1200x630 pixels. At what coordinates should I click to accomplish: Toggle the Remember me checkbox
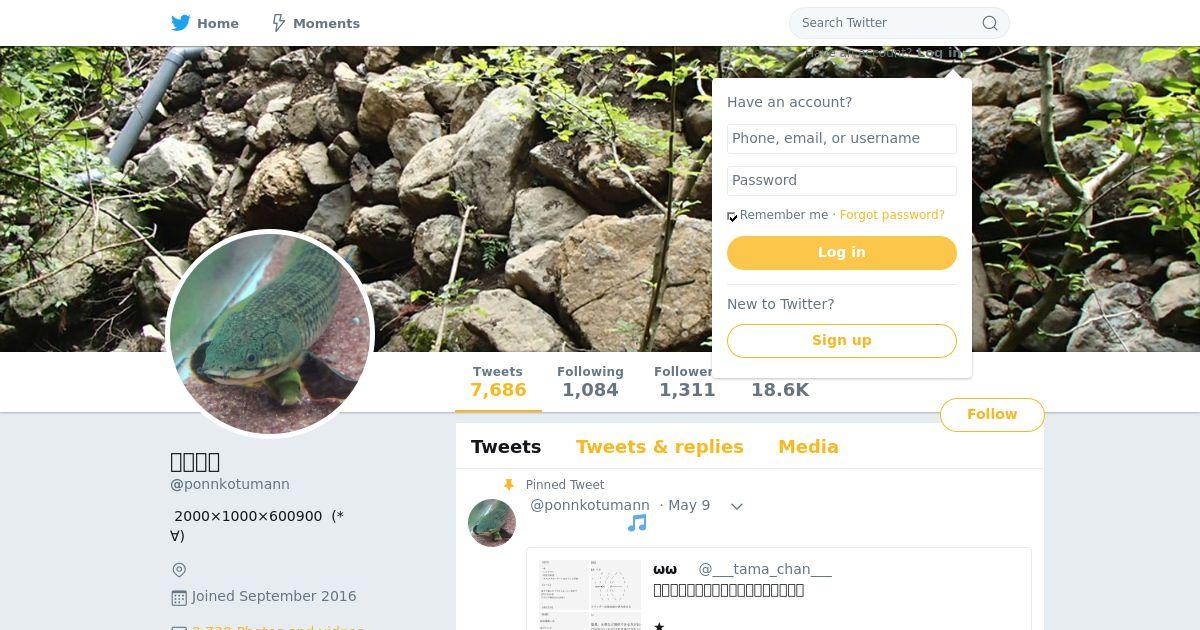(732, 216)
